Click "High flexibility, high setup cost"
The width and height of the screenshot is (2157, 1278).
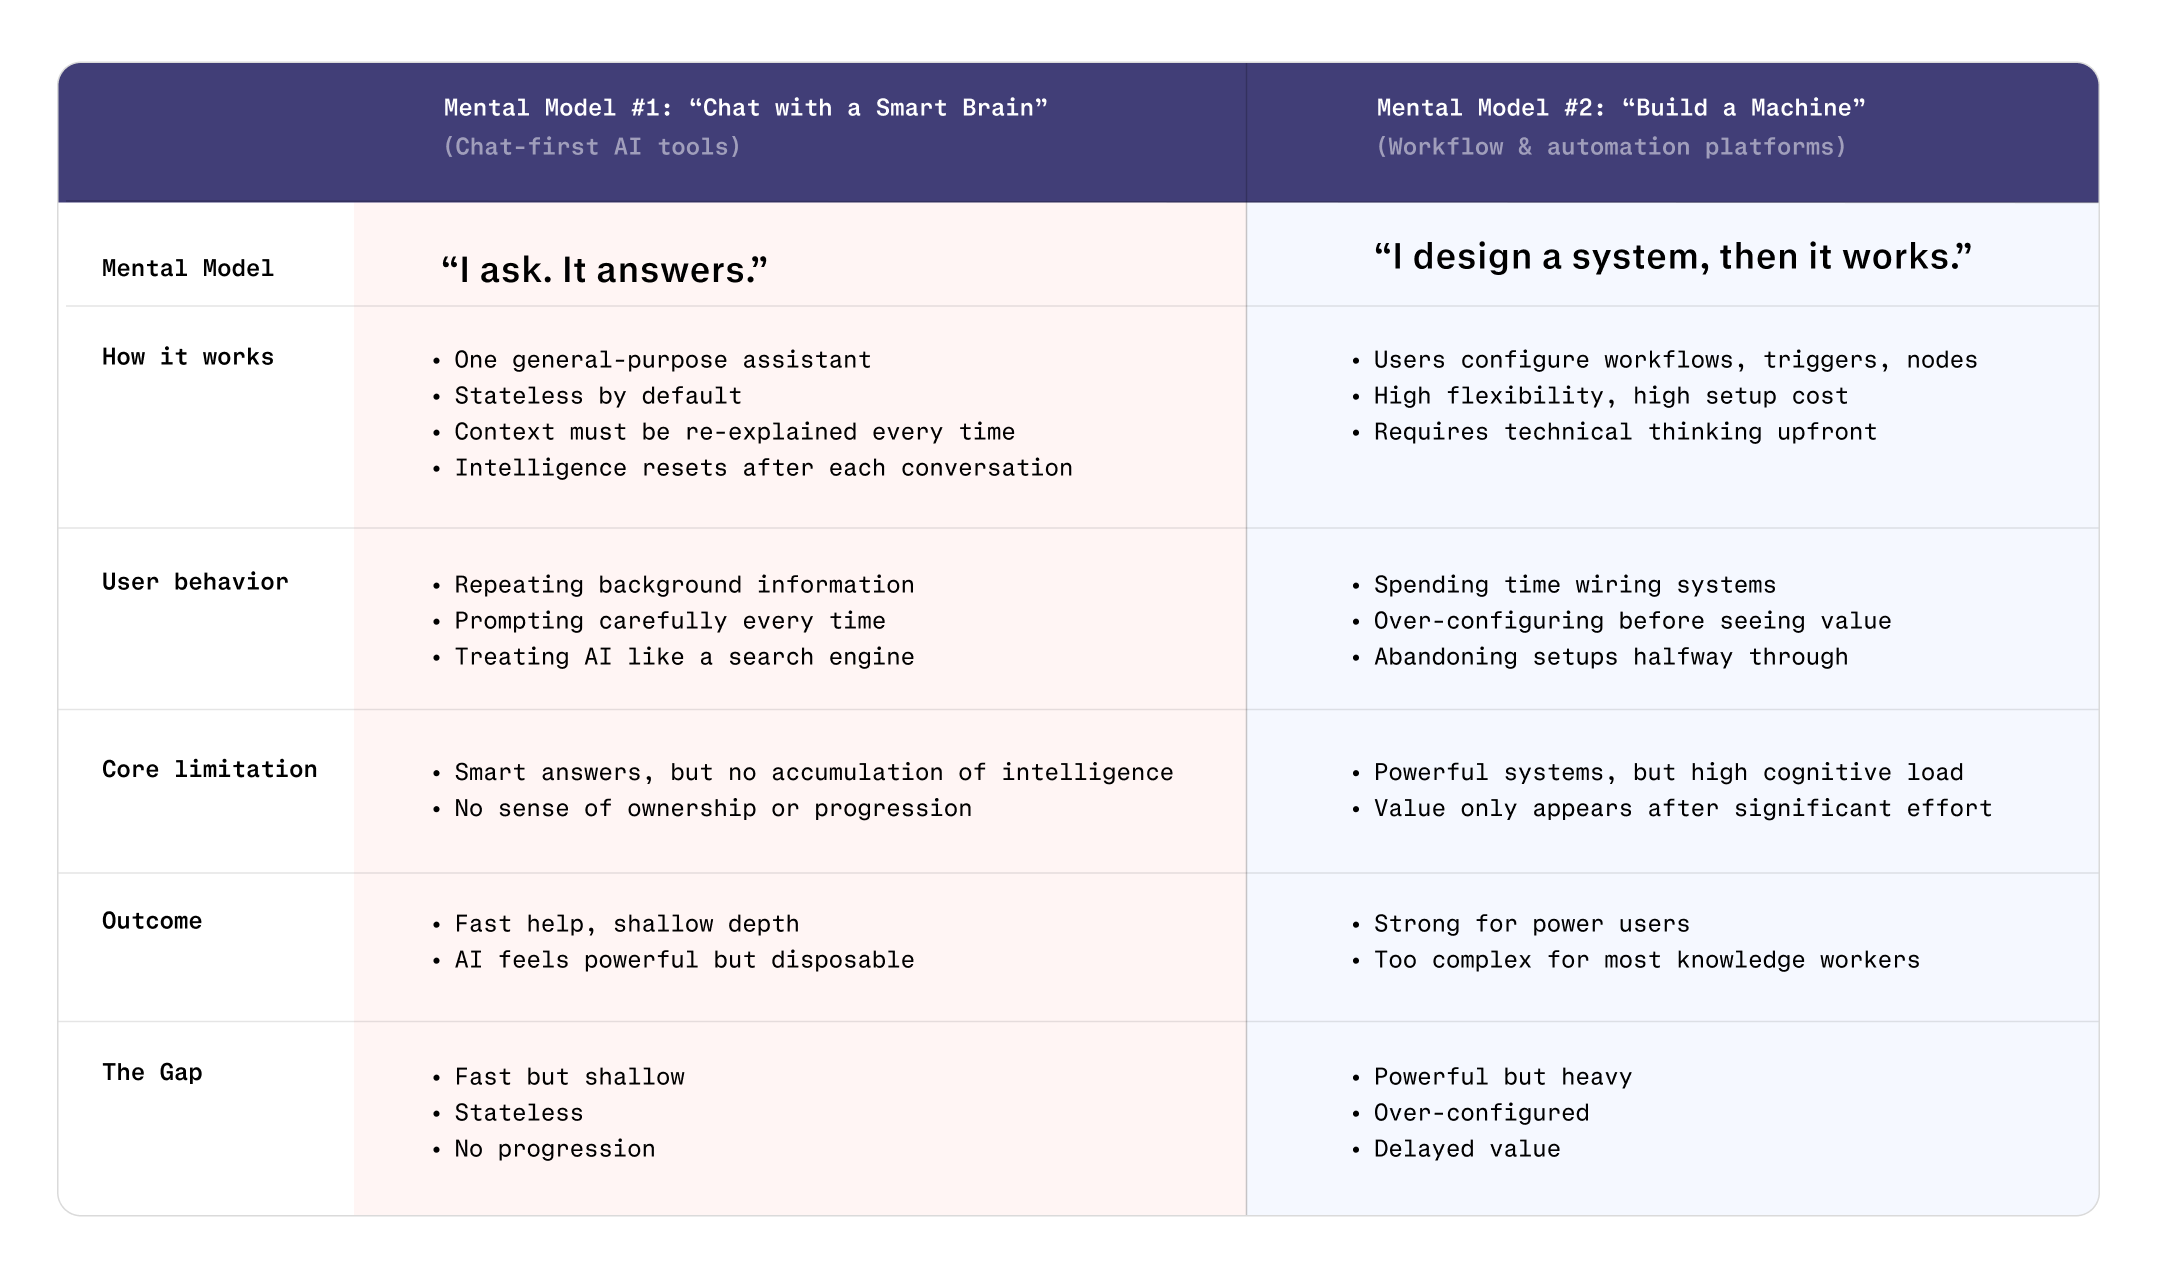point(1610,396)
